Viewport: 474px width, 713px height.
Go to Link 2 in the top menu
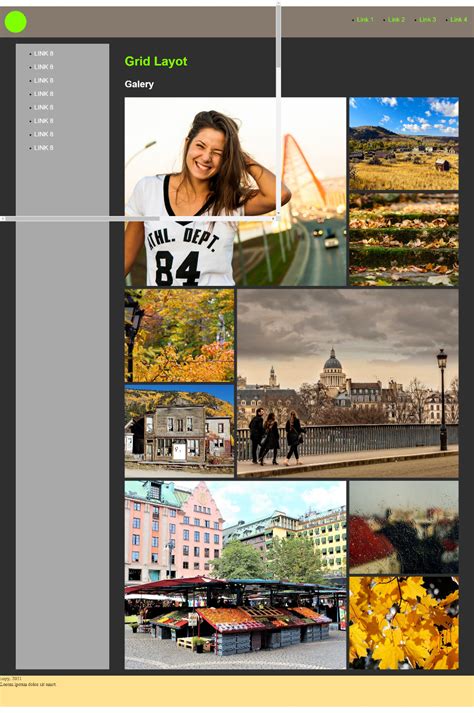(x=396, y=20)
